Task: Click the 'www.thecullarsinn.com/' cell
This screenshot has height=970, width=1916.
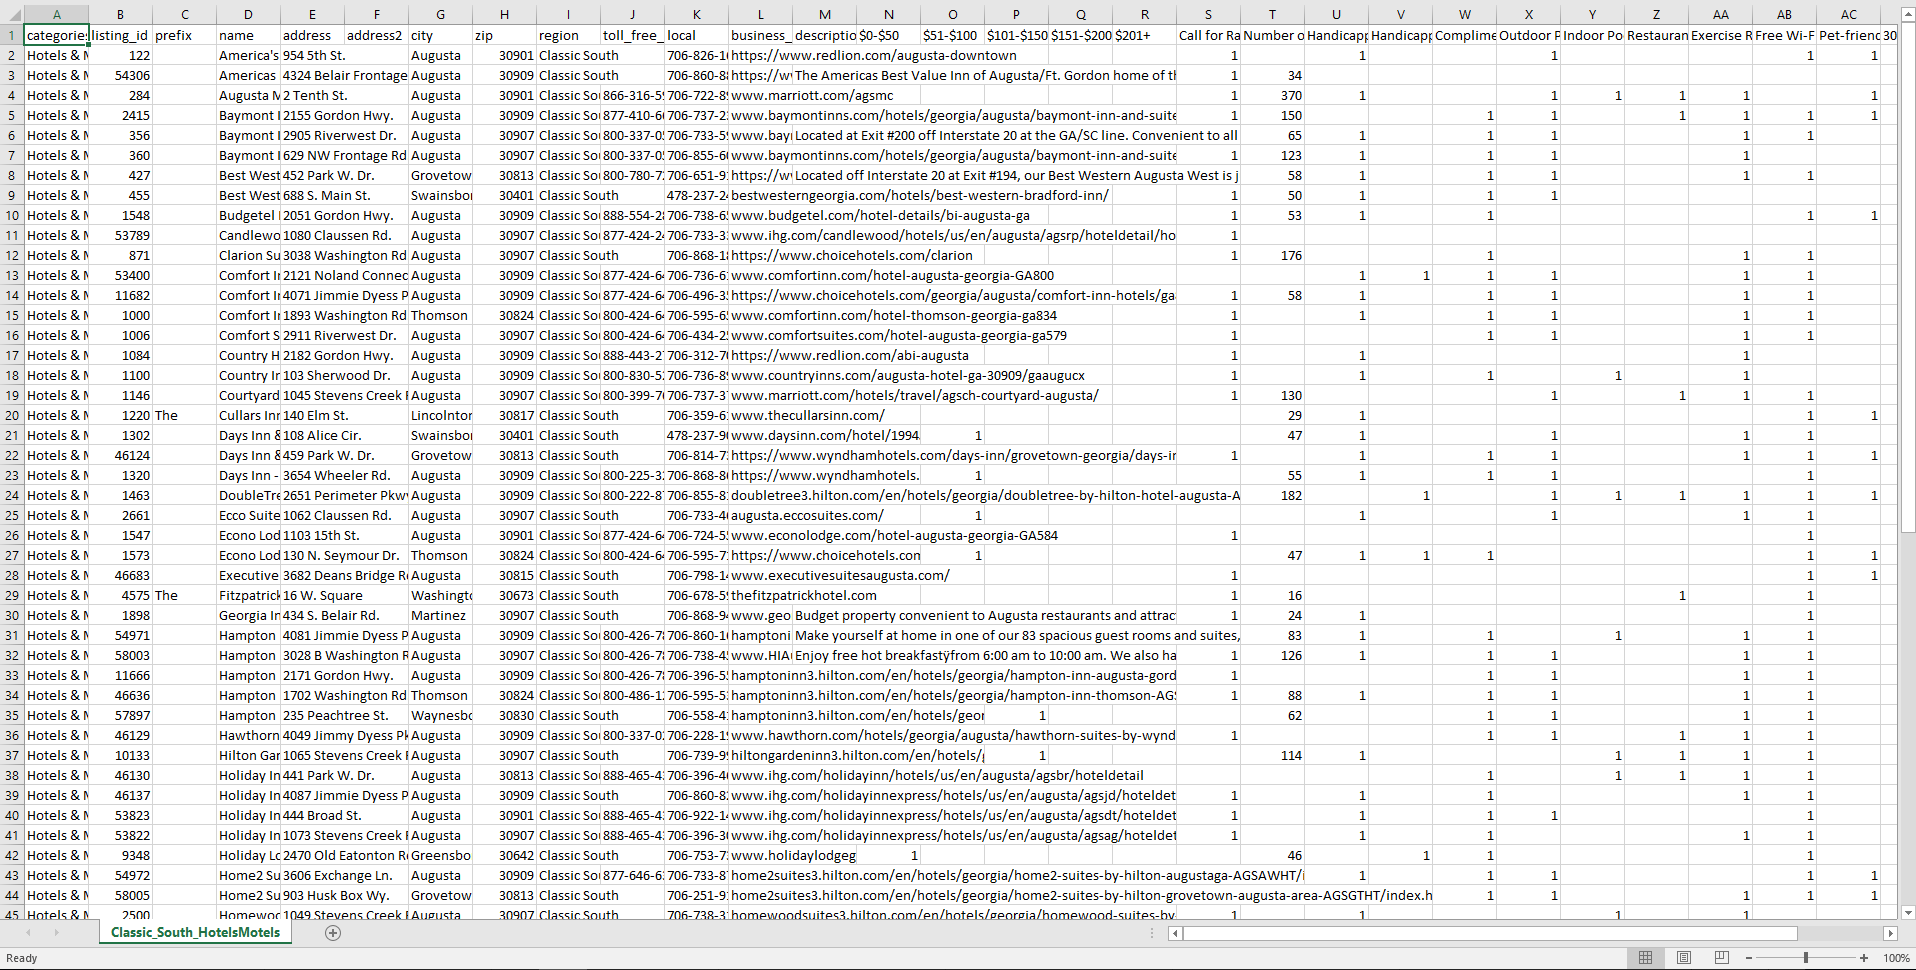Action: point(760,415)
